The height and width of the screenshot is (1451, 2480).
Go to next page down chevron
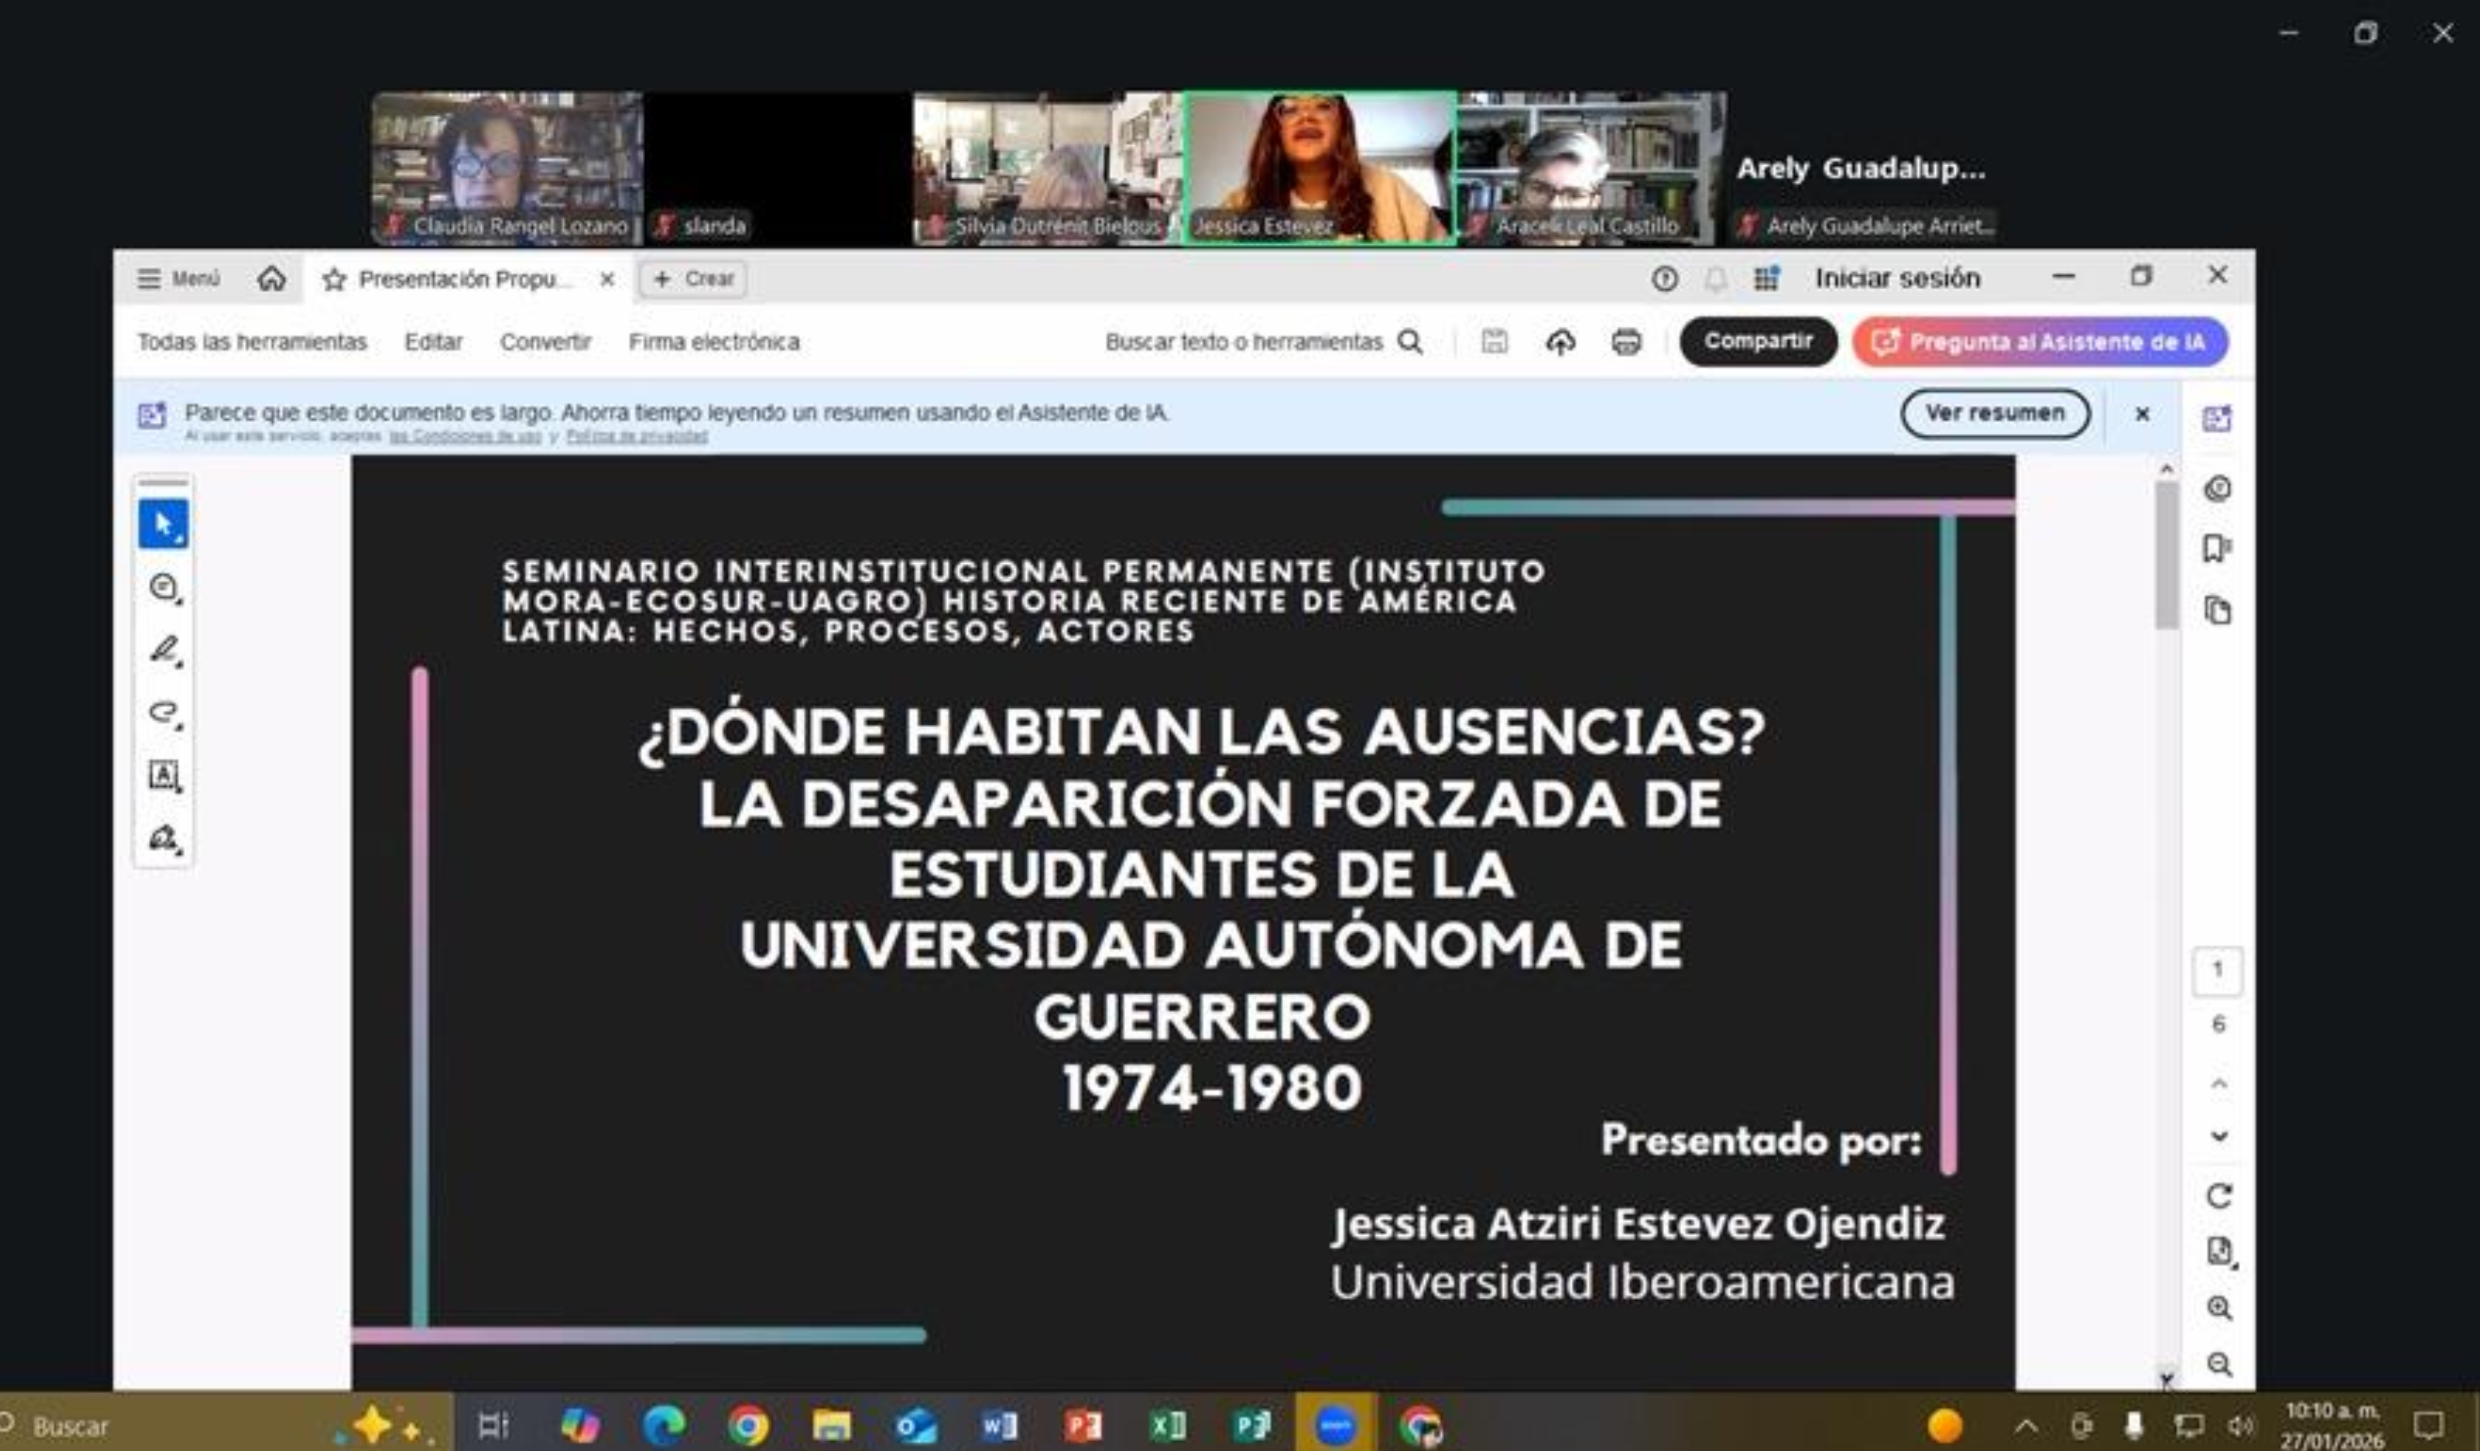(2219, 1137)
